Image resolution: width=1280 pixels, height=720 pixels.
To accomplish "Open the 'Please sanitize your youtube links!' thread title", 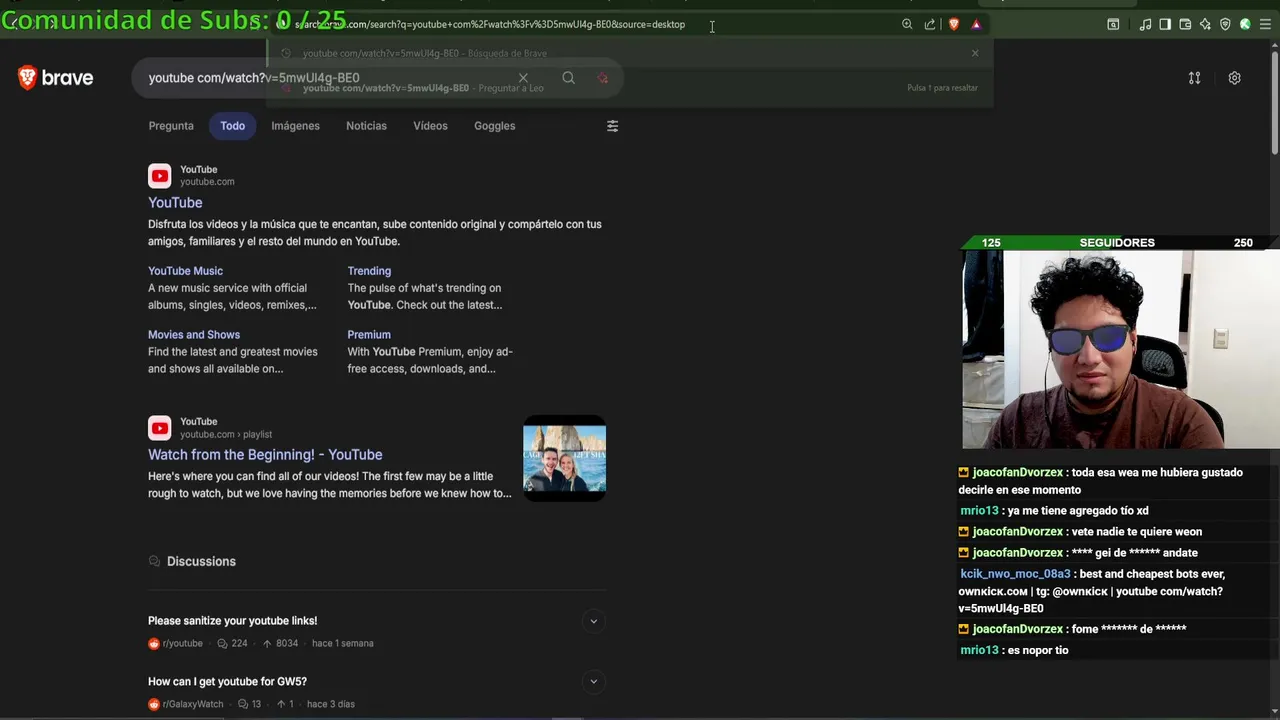I will click(232, 621).
